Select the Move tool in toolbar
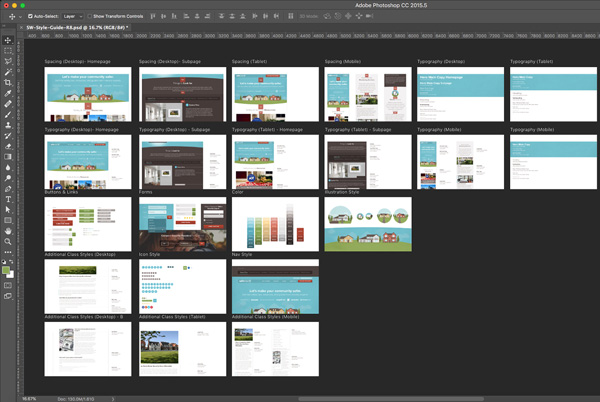The height and width of the screenshot is (402, 600). click(x=8, y=40)
